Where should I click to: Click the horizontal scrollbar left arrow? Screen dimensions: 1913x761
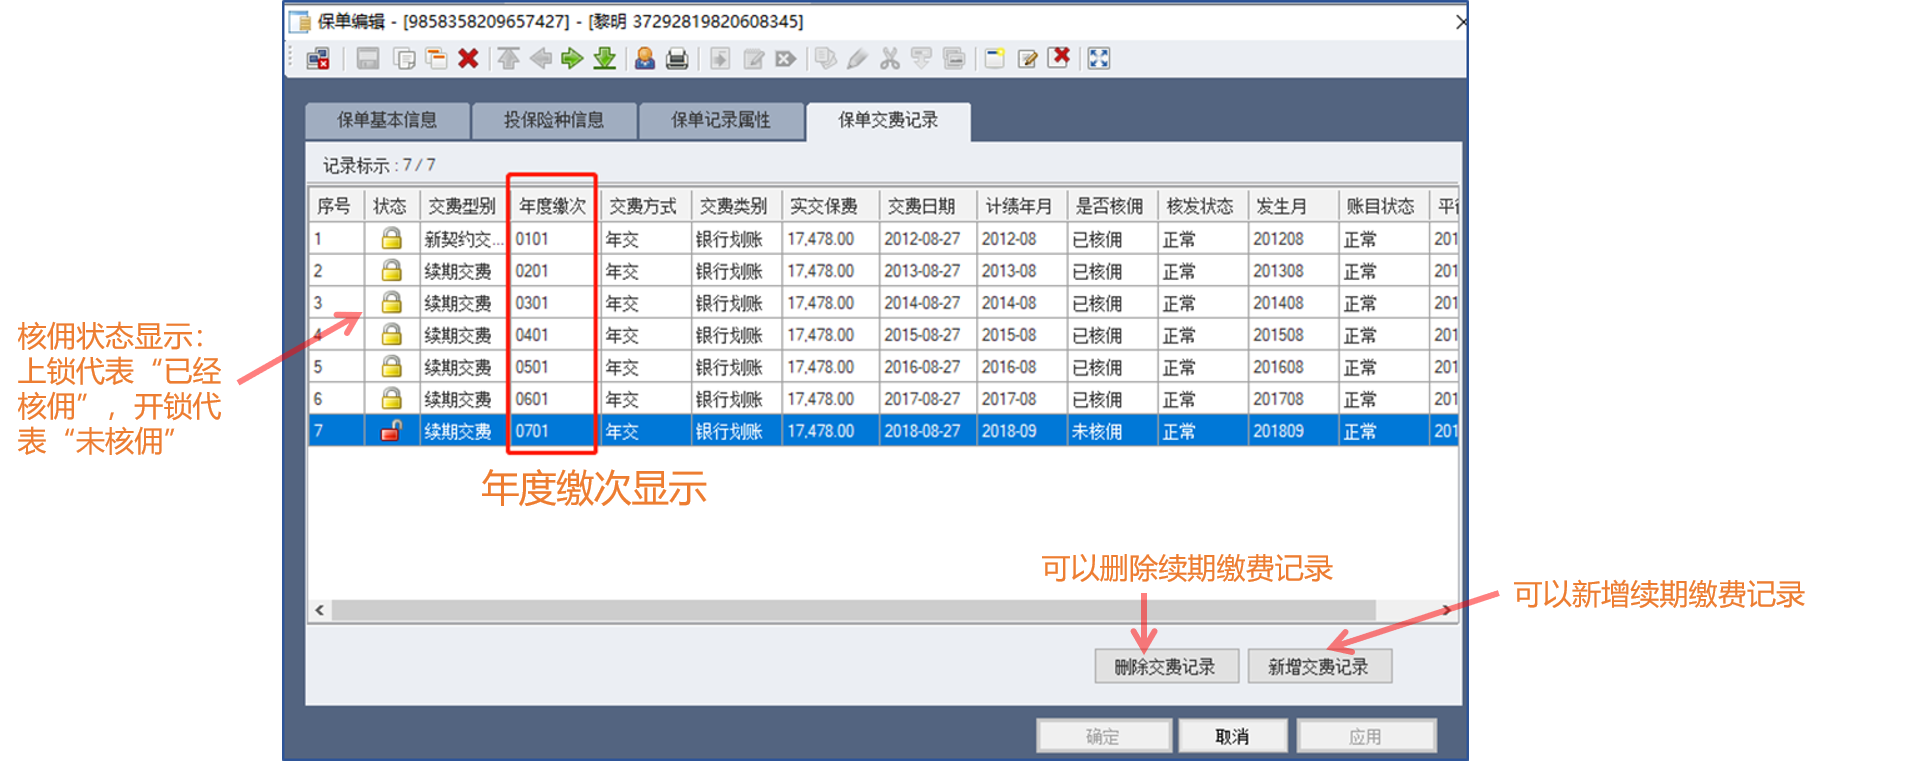(320, 610)
